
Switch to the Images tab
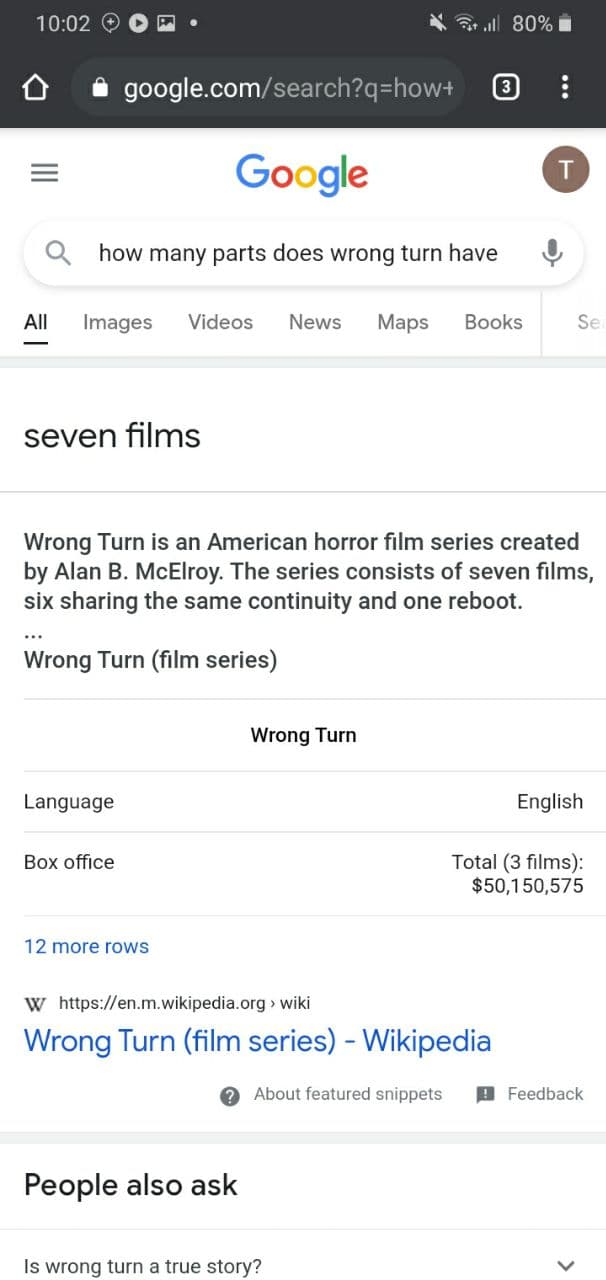tap(118, 322)
